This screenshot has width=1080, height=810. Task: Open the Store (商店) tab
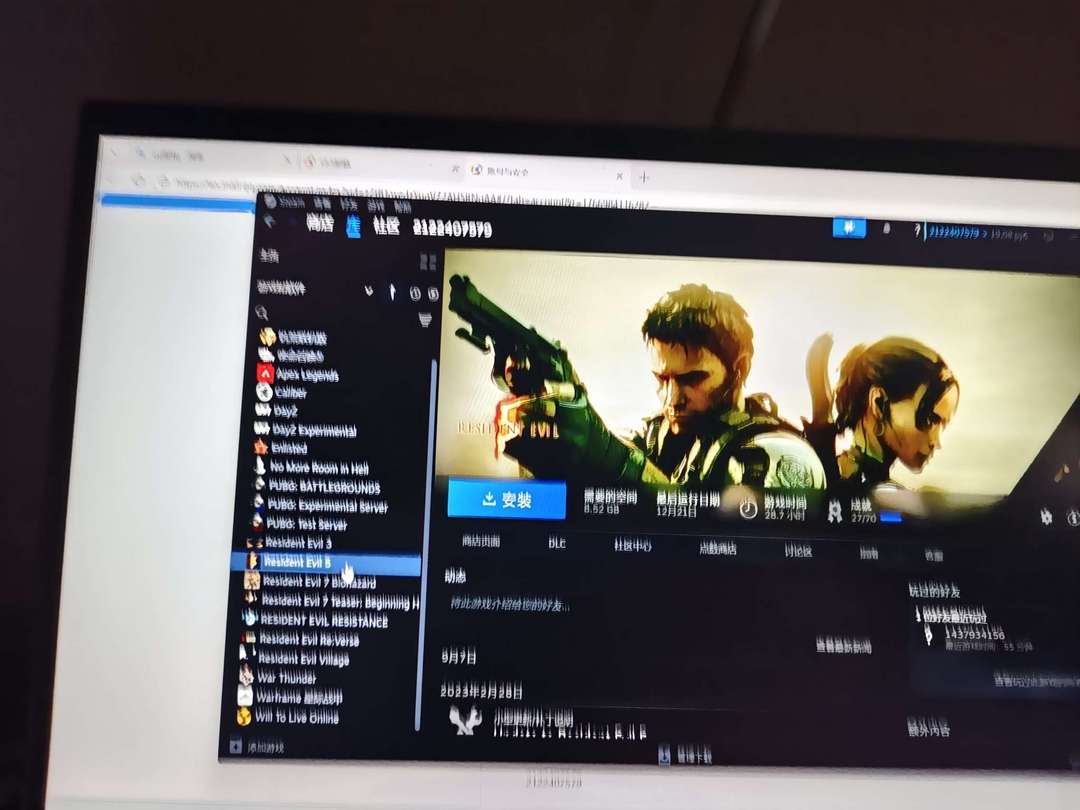tap(319, 224)
